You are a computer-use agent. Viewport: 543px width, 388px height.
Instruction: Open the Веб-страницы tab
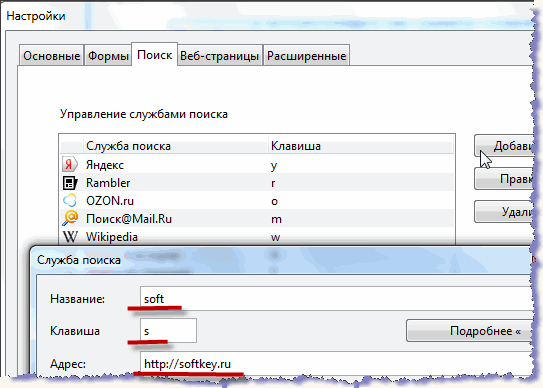(220, 55)
